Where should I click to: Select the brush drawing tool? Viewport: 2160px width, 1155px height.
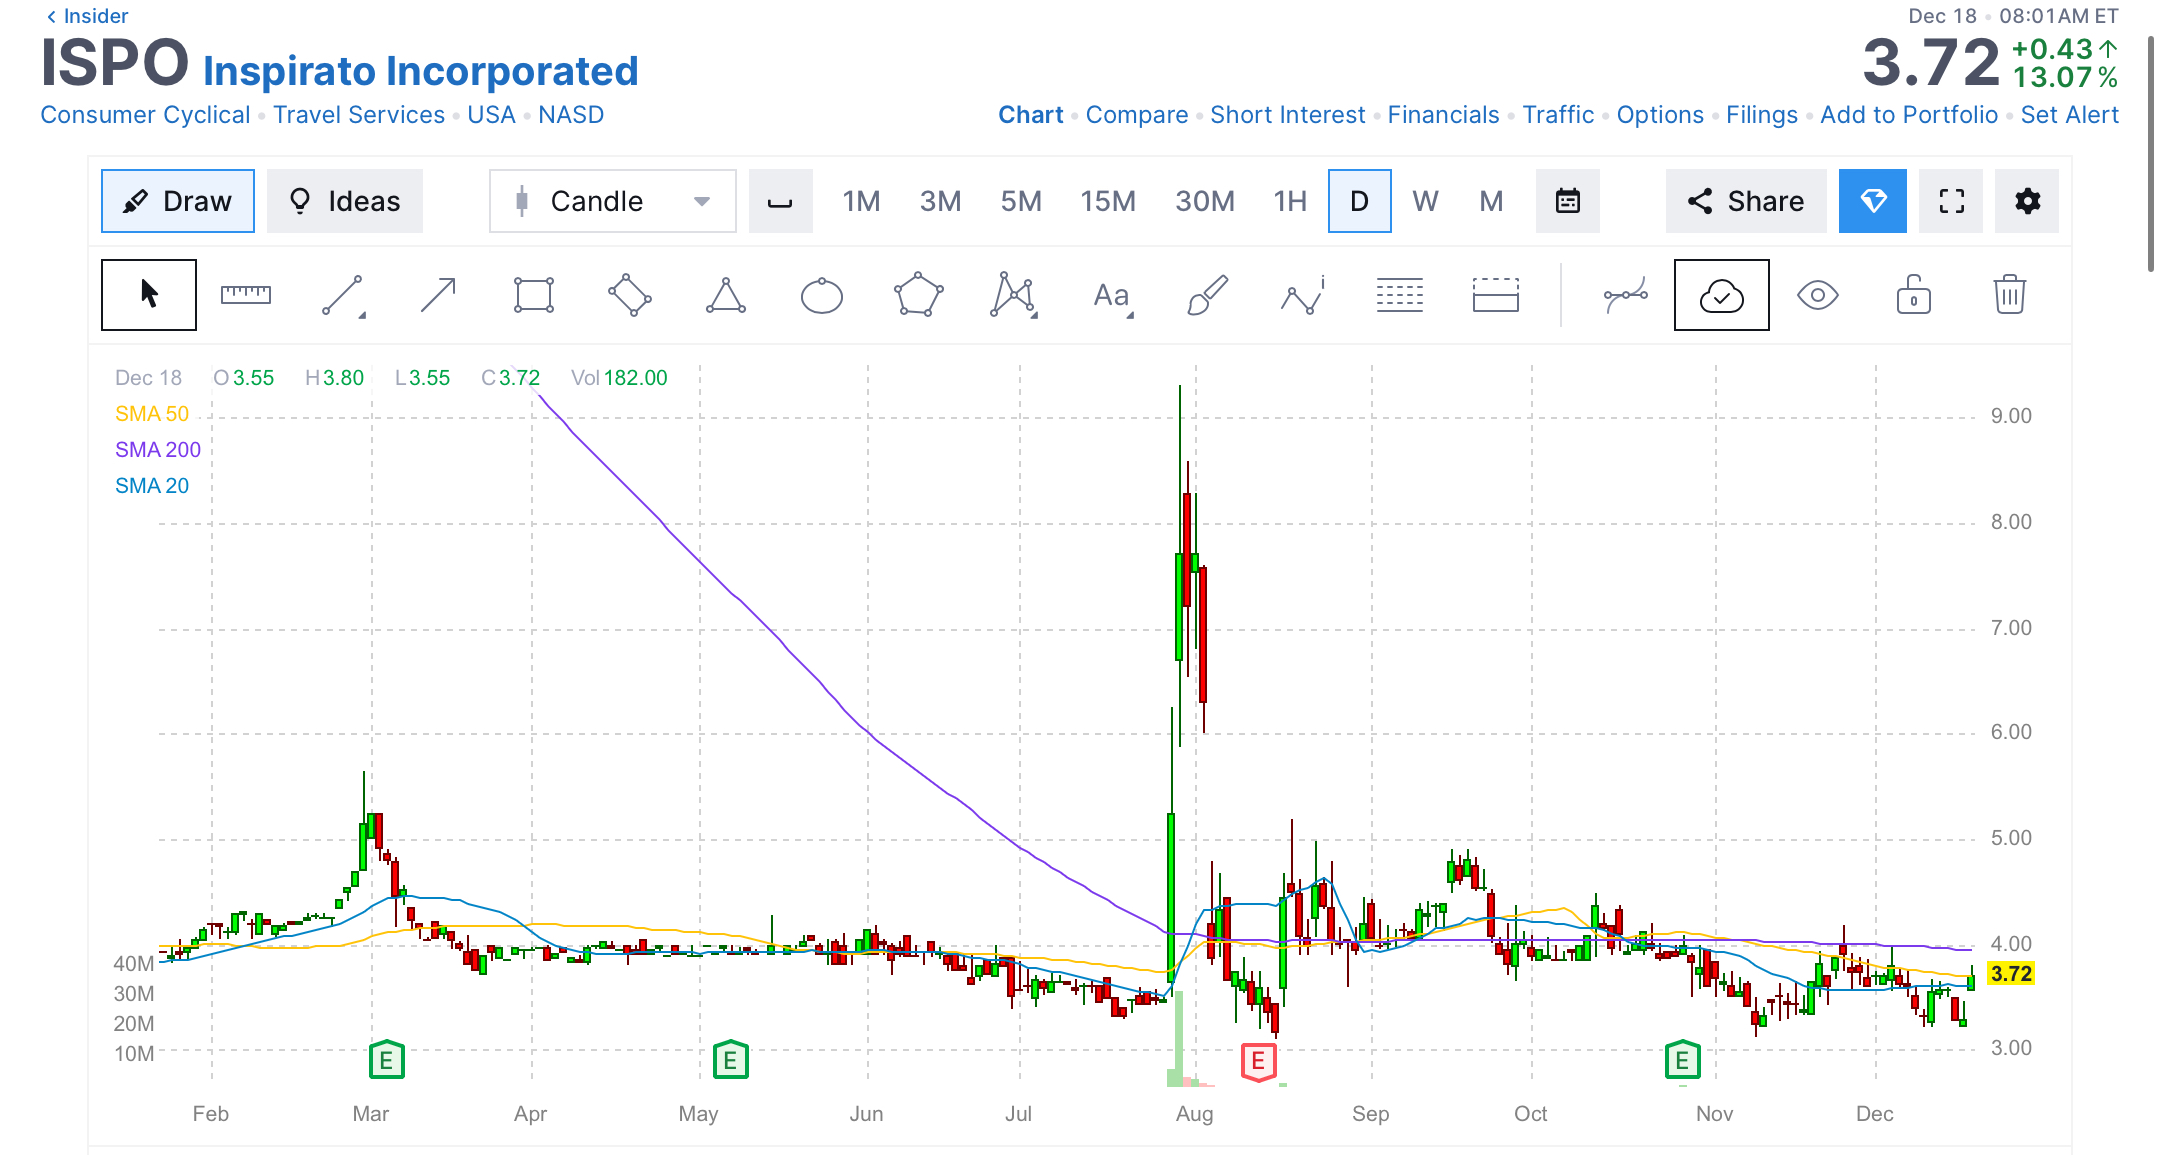(x=1206, y=295)
